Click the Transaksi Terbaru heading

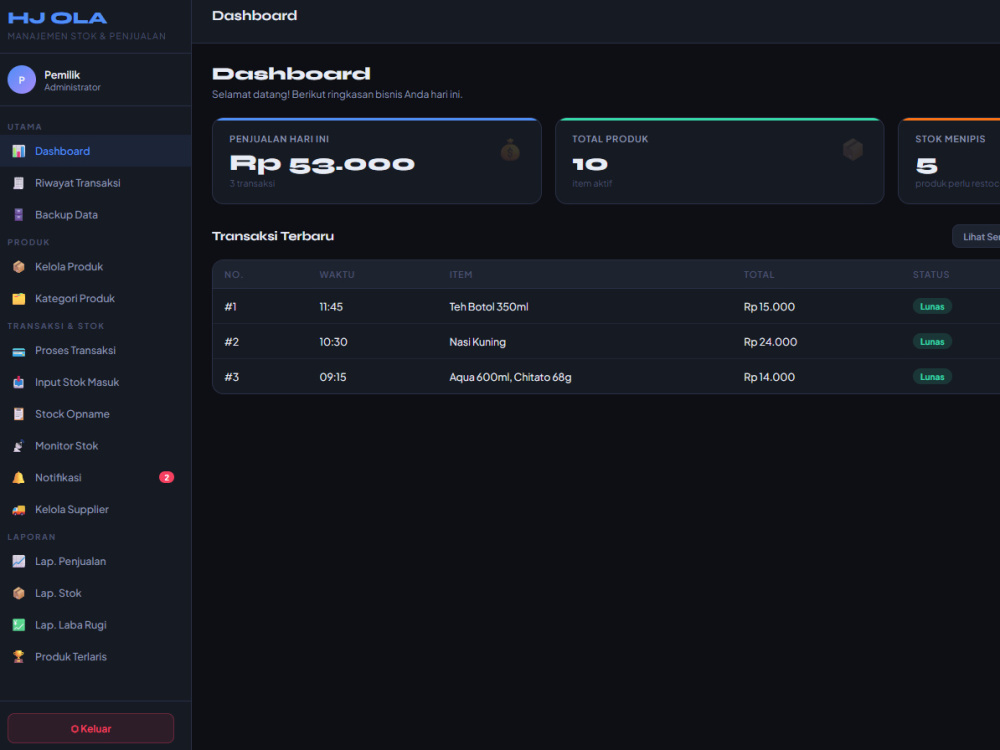tap(273, 236)
